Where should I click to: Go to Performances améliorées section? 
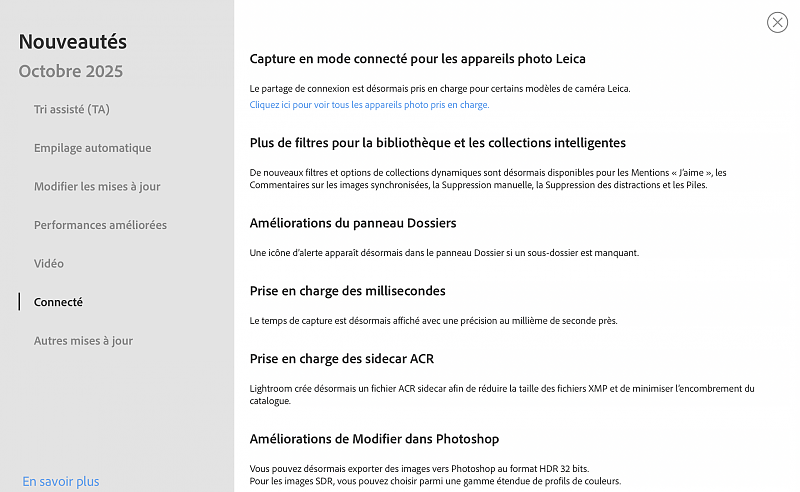click(100, 225)
